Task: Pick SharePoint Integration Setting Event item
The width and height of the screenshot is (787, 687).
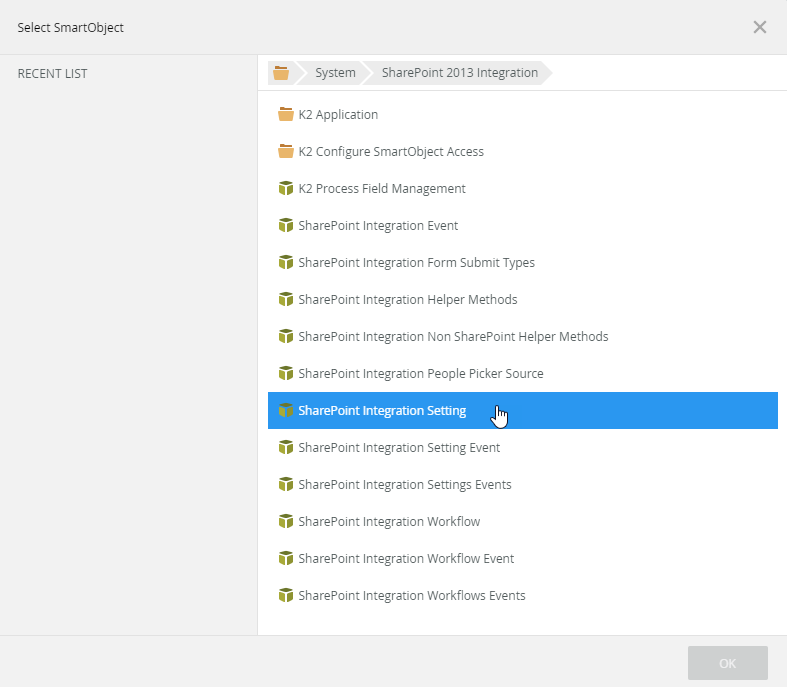Action: [x=399, y=448]
